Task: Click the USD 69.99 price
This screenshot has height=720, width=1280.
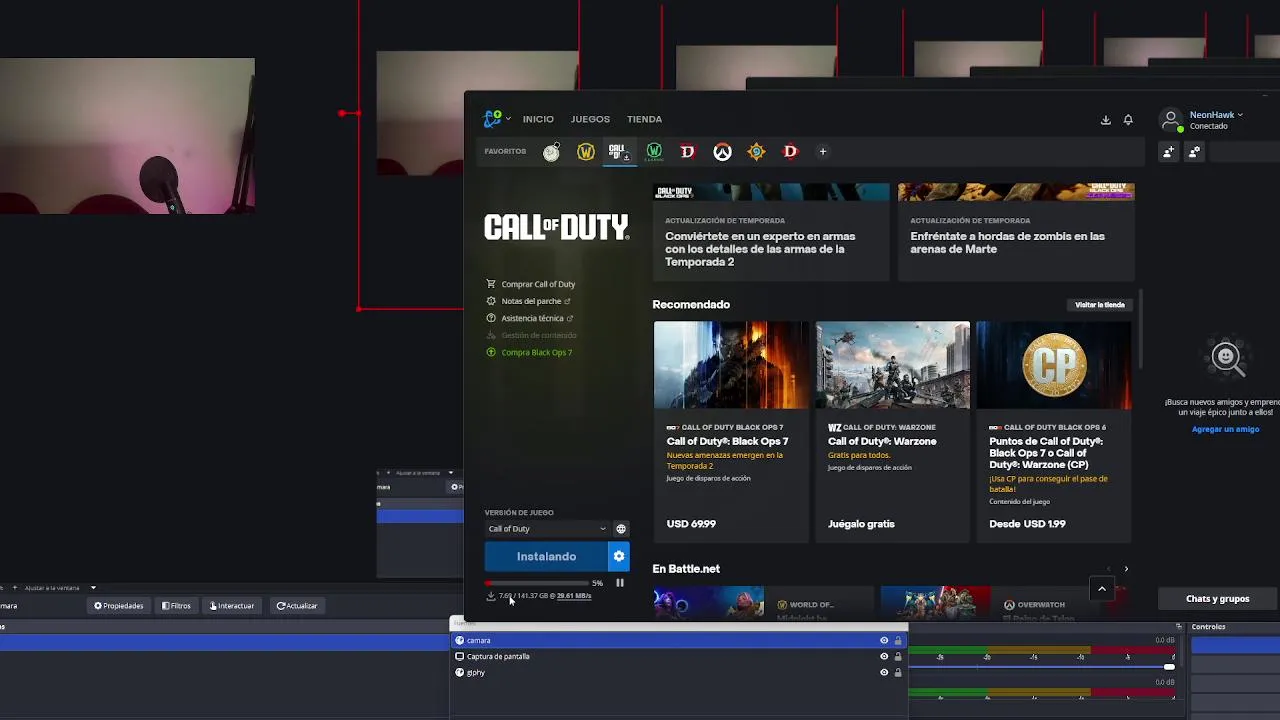Action: [x=691, y=524]
